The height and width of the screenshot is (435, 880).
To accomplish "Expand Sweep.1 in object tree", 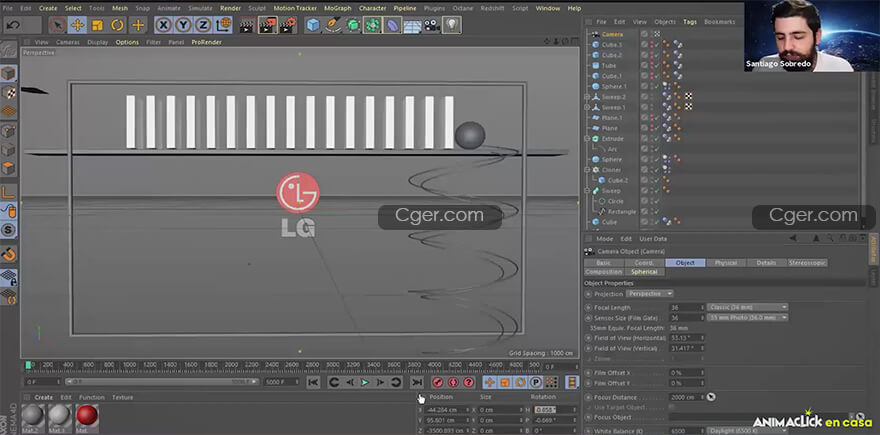I will click(x=588, y=107).
